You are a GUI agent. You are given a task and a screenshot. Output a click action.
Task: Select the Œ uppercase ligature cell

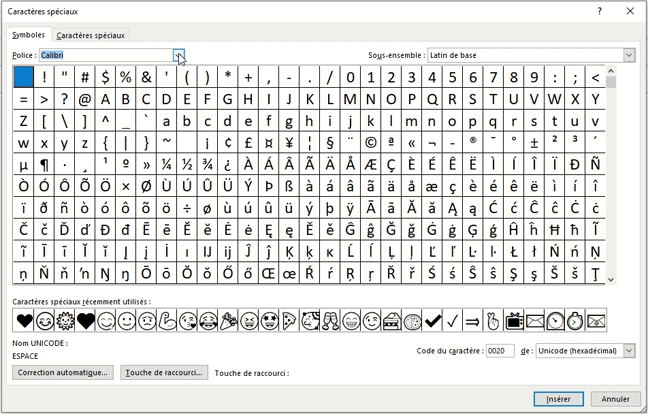[x=269, y=273]
